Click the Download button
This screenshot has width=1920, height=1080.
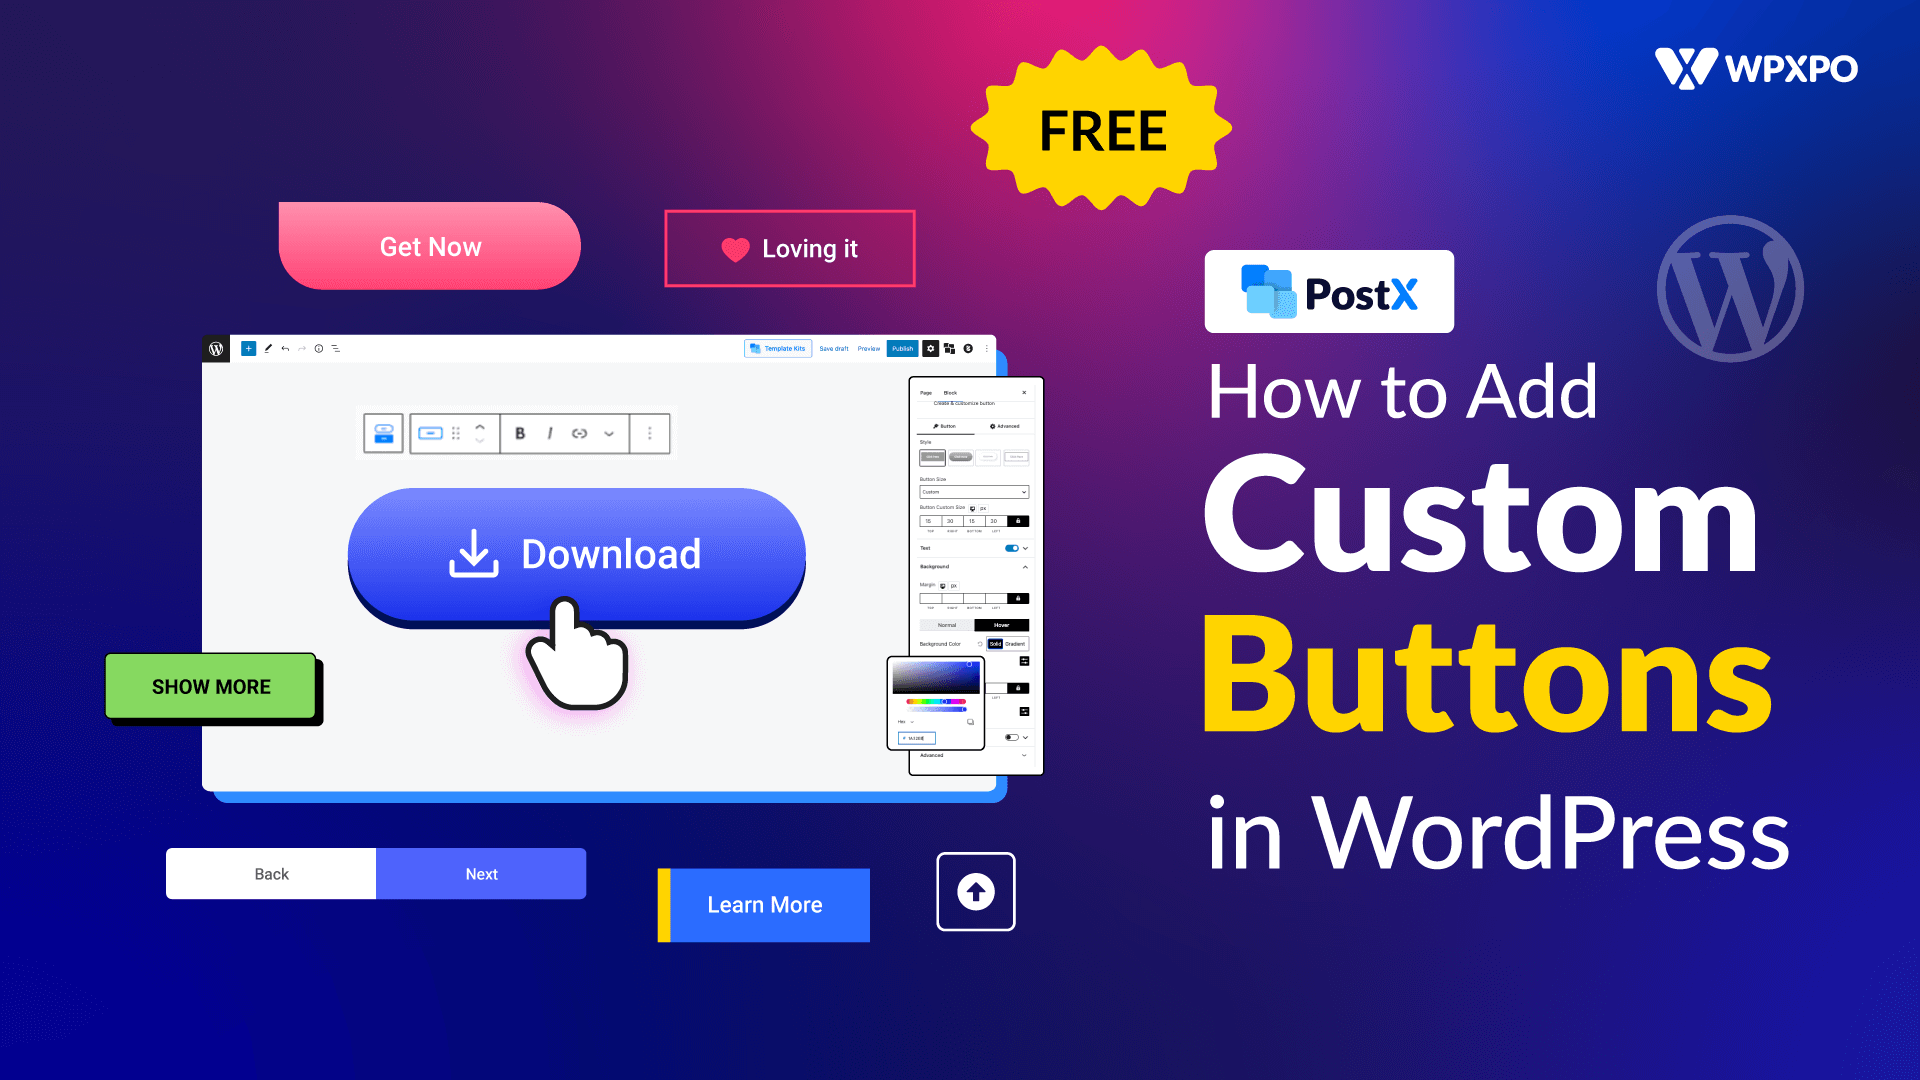[576, 553]
